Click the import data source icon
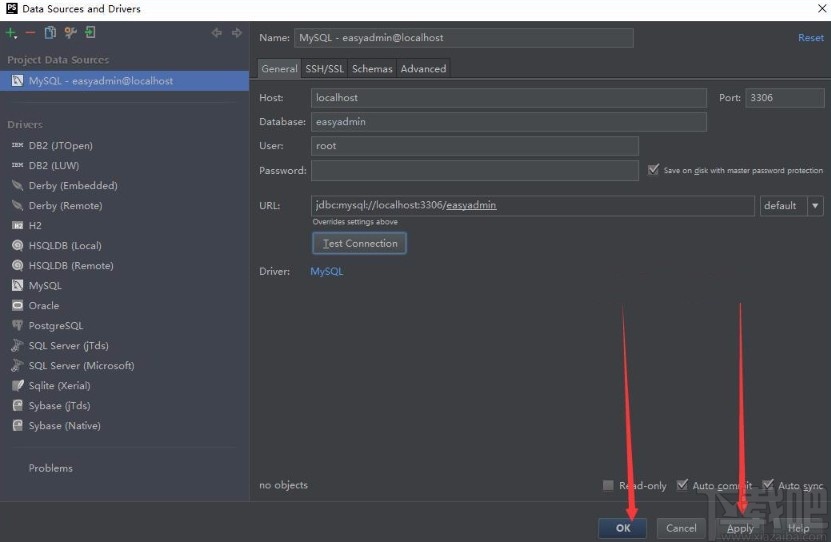Viewport: 831px width, 542px height. tap(90, 33)
